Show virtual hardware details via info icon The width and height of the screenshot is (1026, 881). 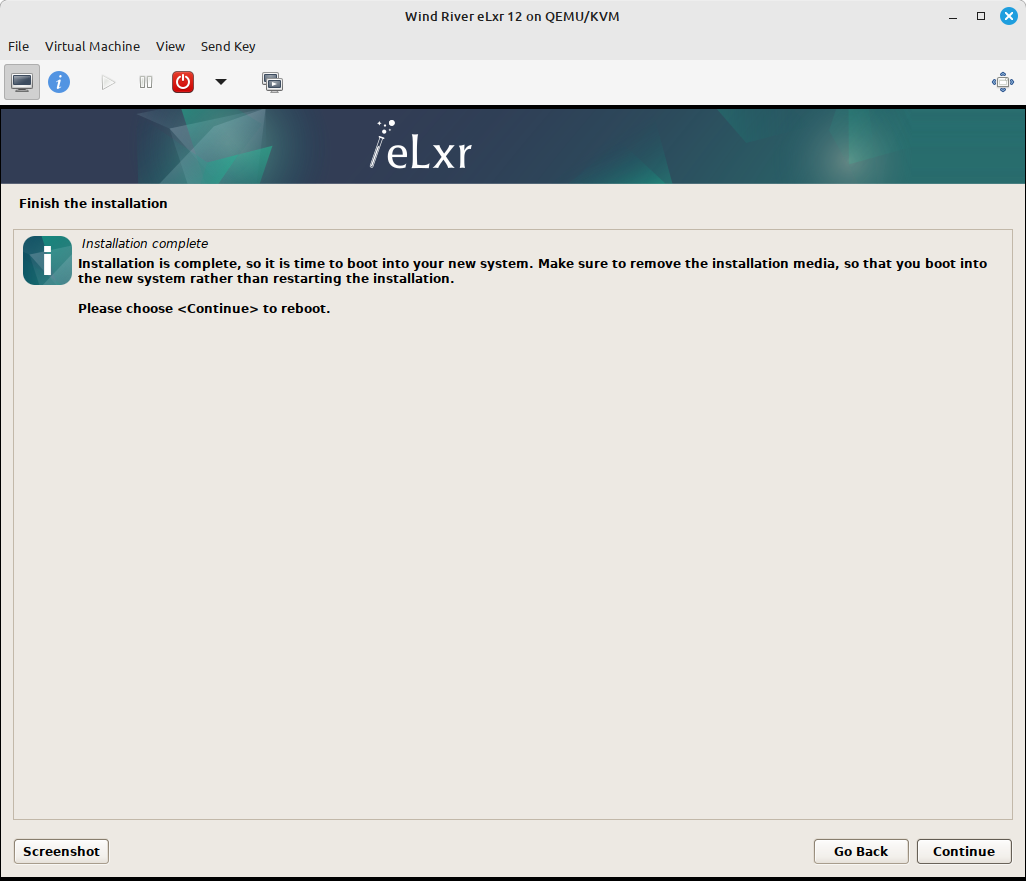(59, 82)
